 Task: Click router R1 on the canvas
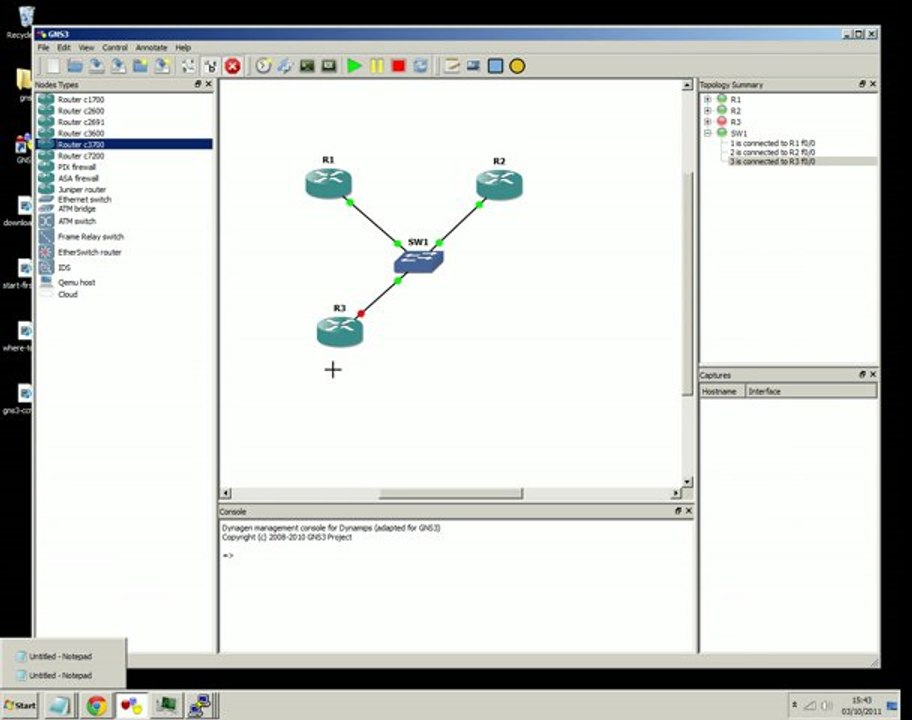329,183
